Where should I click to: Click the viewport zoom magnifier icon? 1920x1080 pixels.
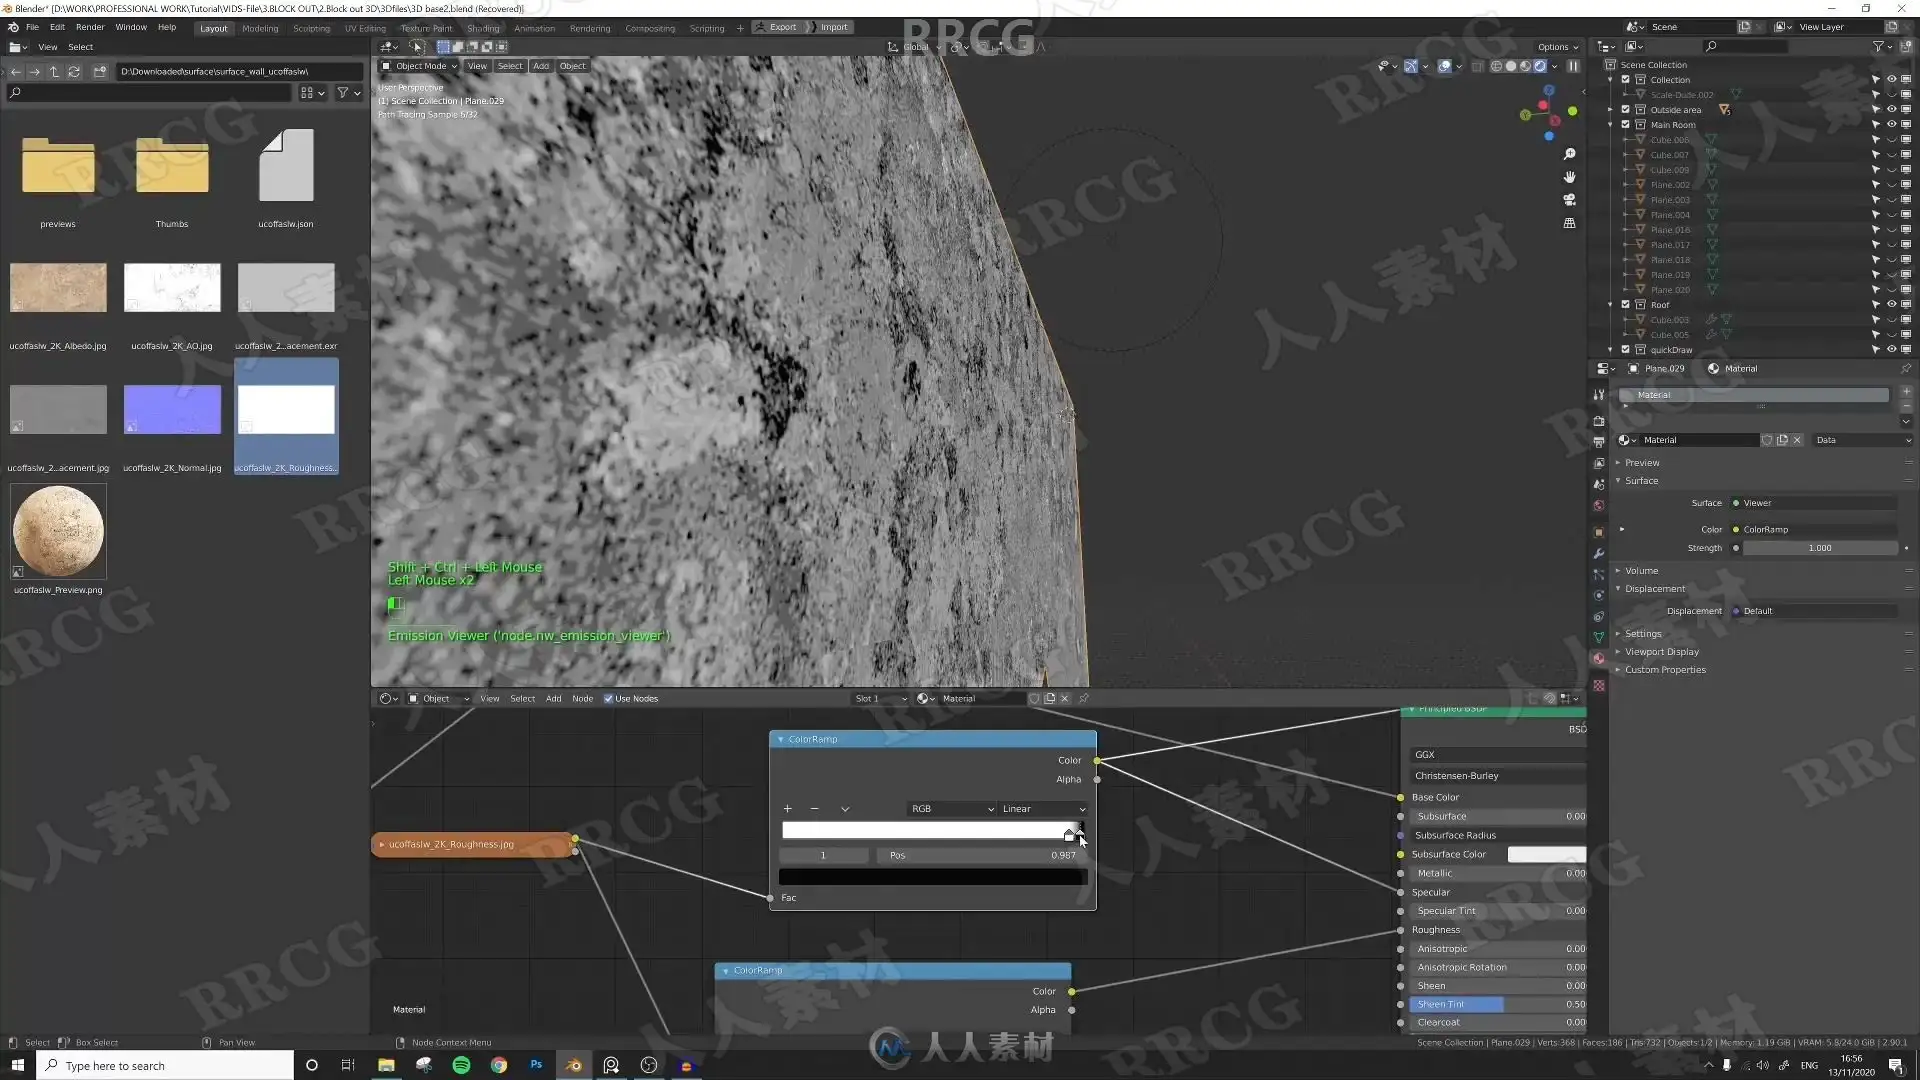click(1569, 154)
